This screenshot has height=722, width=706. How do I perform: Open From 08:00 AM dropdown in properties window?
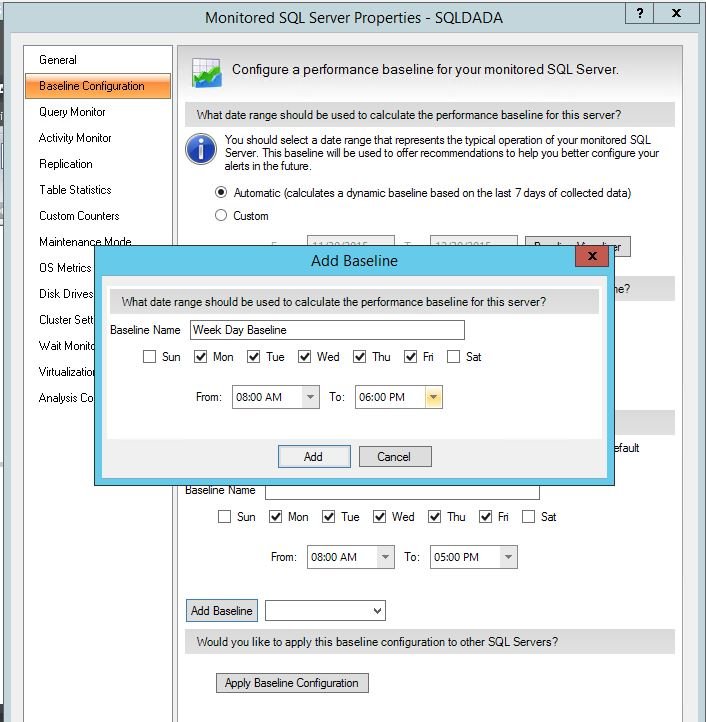[385, 557]
